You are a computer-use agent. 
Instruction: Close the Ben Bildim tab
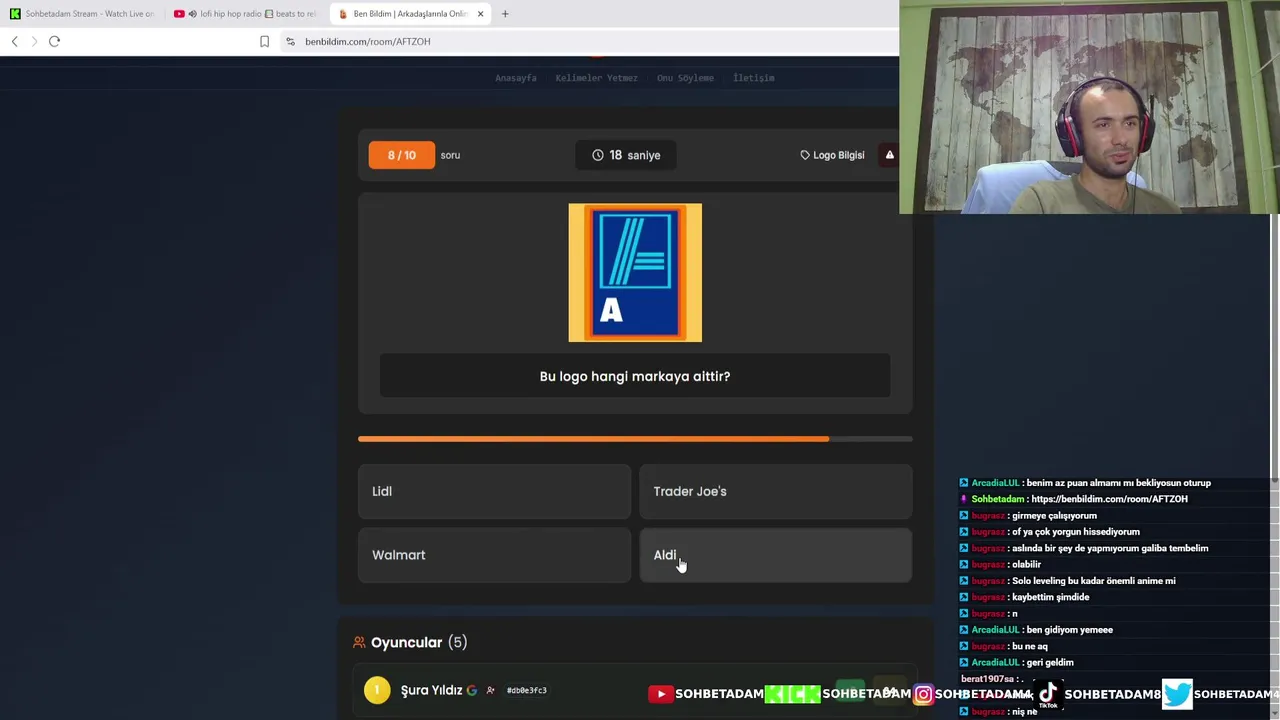(x=480, y=14)
